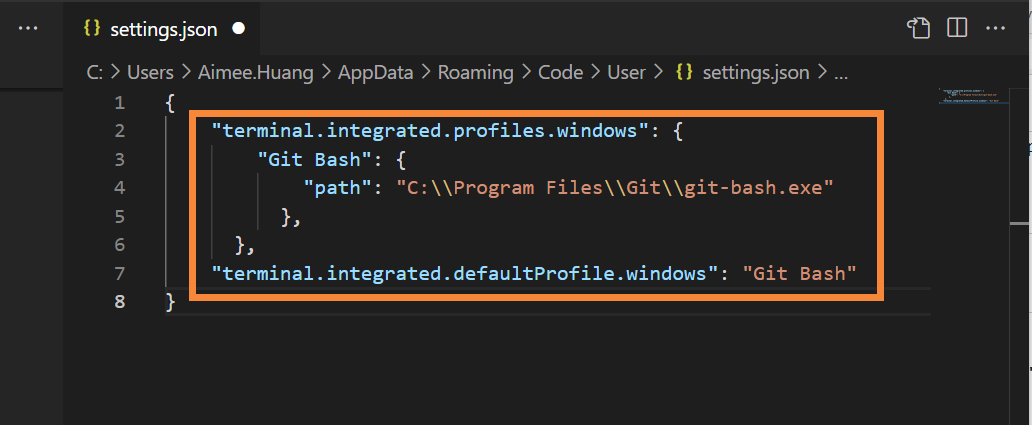This screenshot has height=425, width=1032.
Task: Click the curly braces icon on settings.json tab
Action: [x=92, y=29]
